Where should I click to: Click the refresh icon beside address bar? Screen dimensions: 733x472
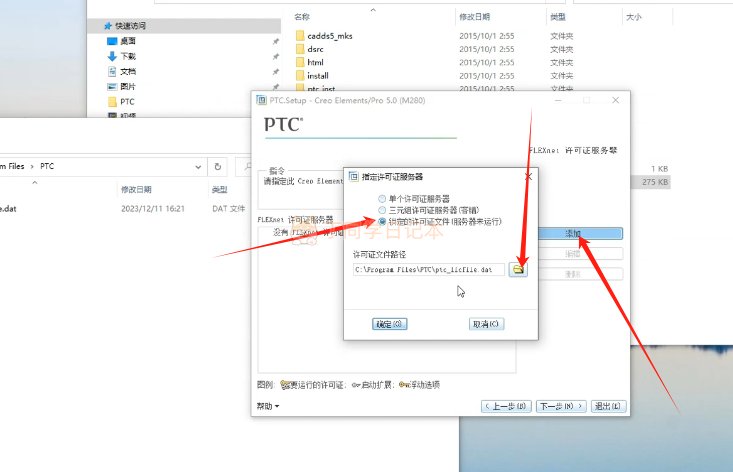pyautogui.click(x=217, y=166)
